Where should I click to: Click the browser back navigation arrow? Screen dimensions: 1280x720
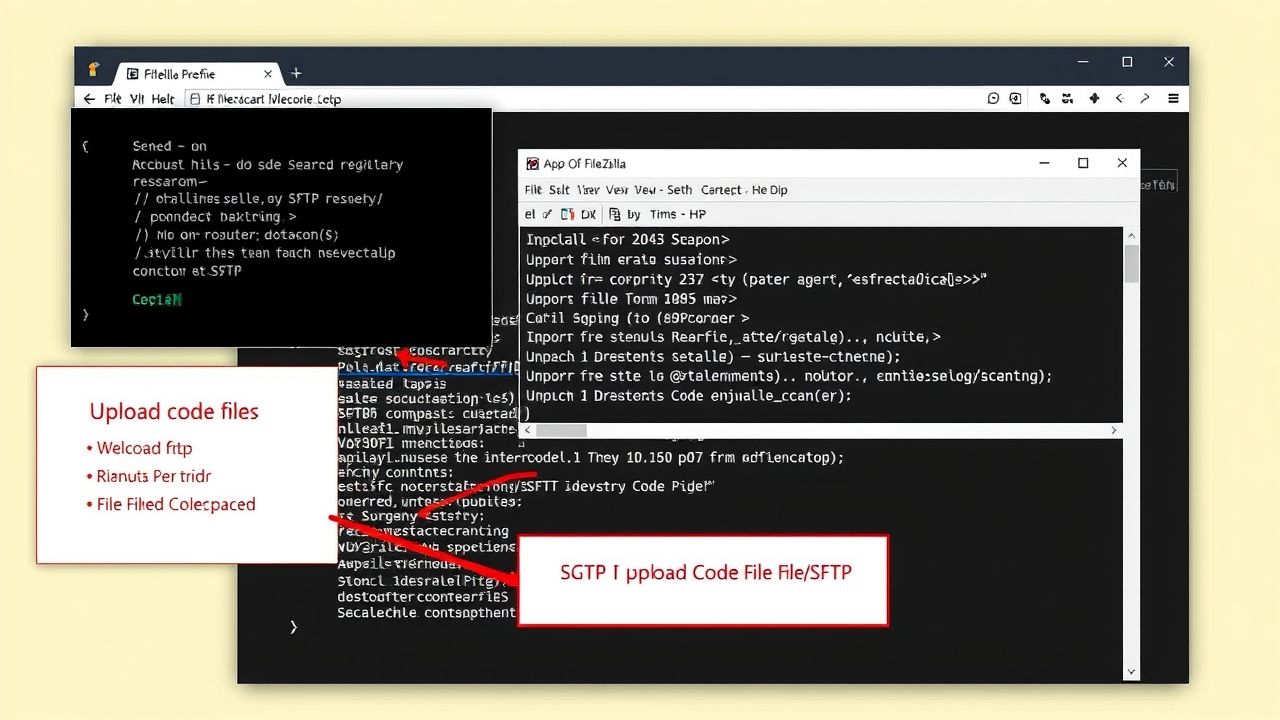(x=1119, y=98)
